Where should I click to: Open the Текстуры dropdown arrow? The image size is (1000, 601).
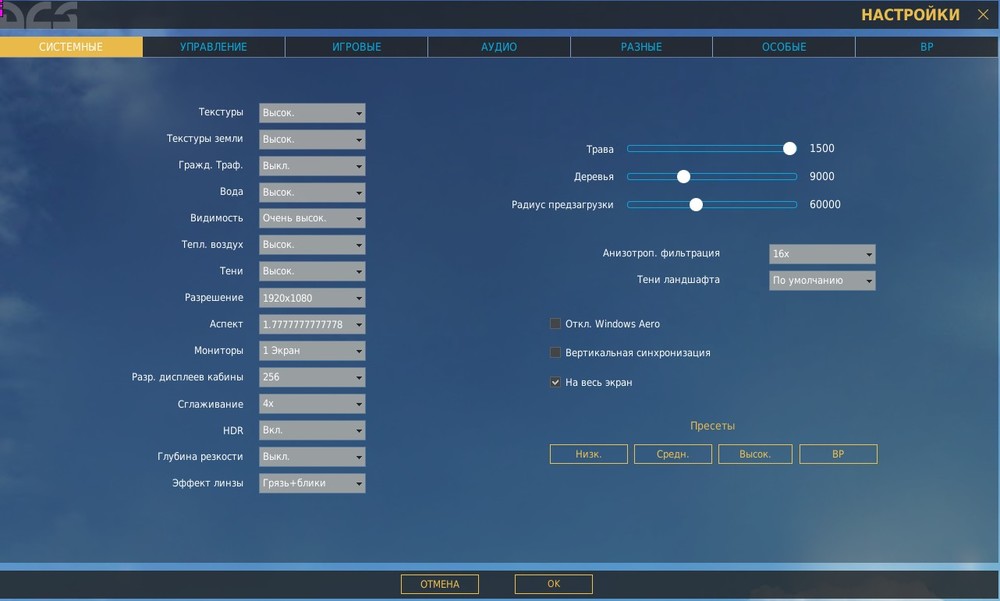tap(359, 113)
